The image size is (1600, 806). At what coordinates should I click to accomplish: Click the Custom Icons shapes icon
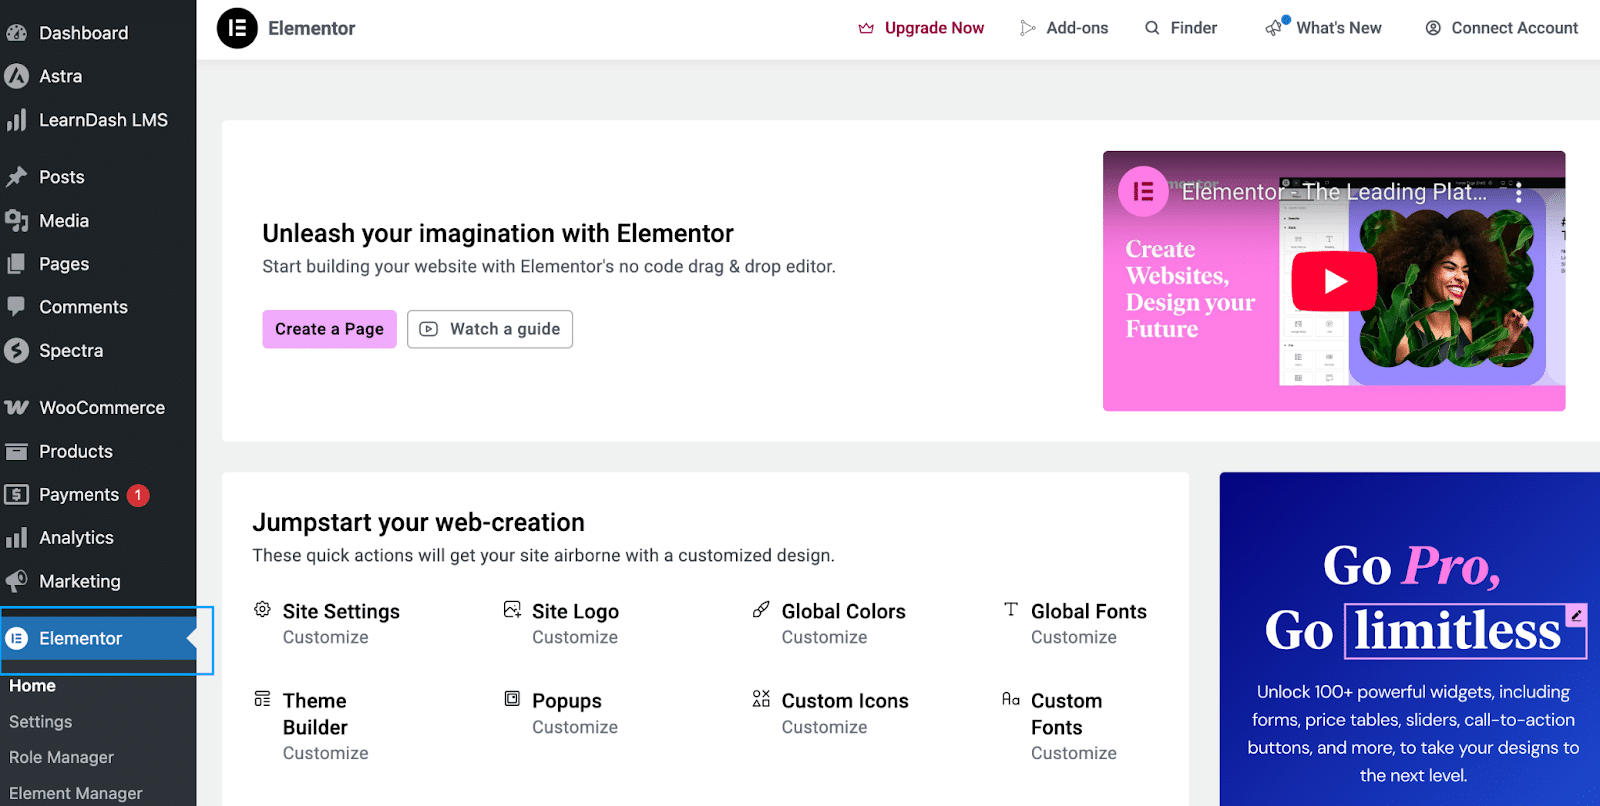click(x=761, y=698)
